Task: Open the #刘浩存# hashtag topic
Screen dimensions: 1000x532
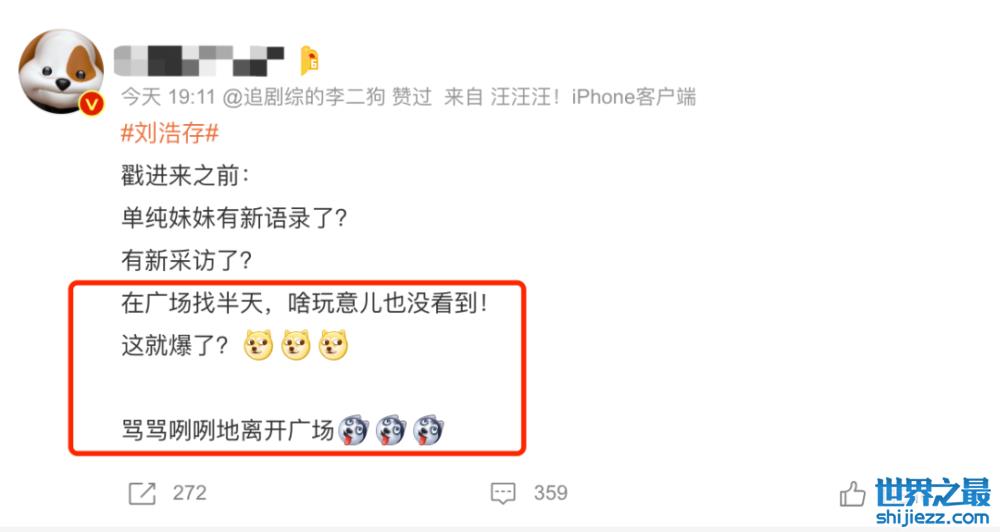Action: tap(170, 133)
